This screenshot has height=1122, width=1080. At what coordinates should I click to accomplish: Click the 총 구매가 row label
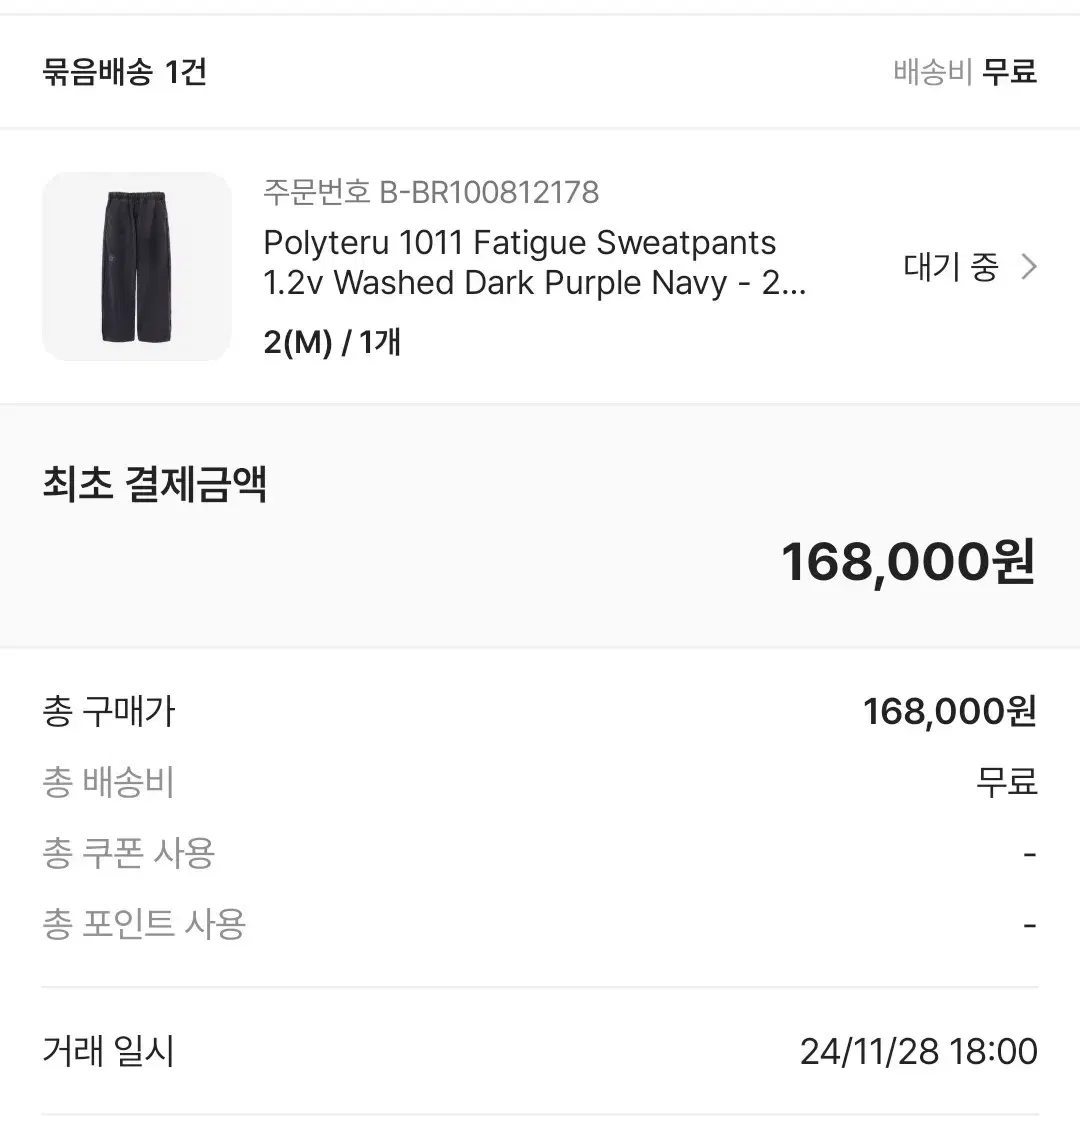click(x=109, y=711)
